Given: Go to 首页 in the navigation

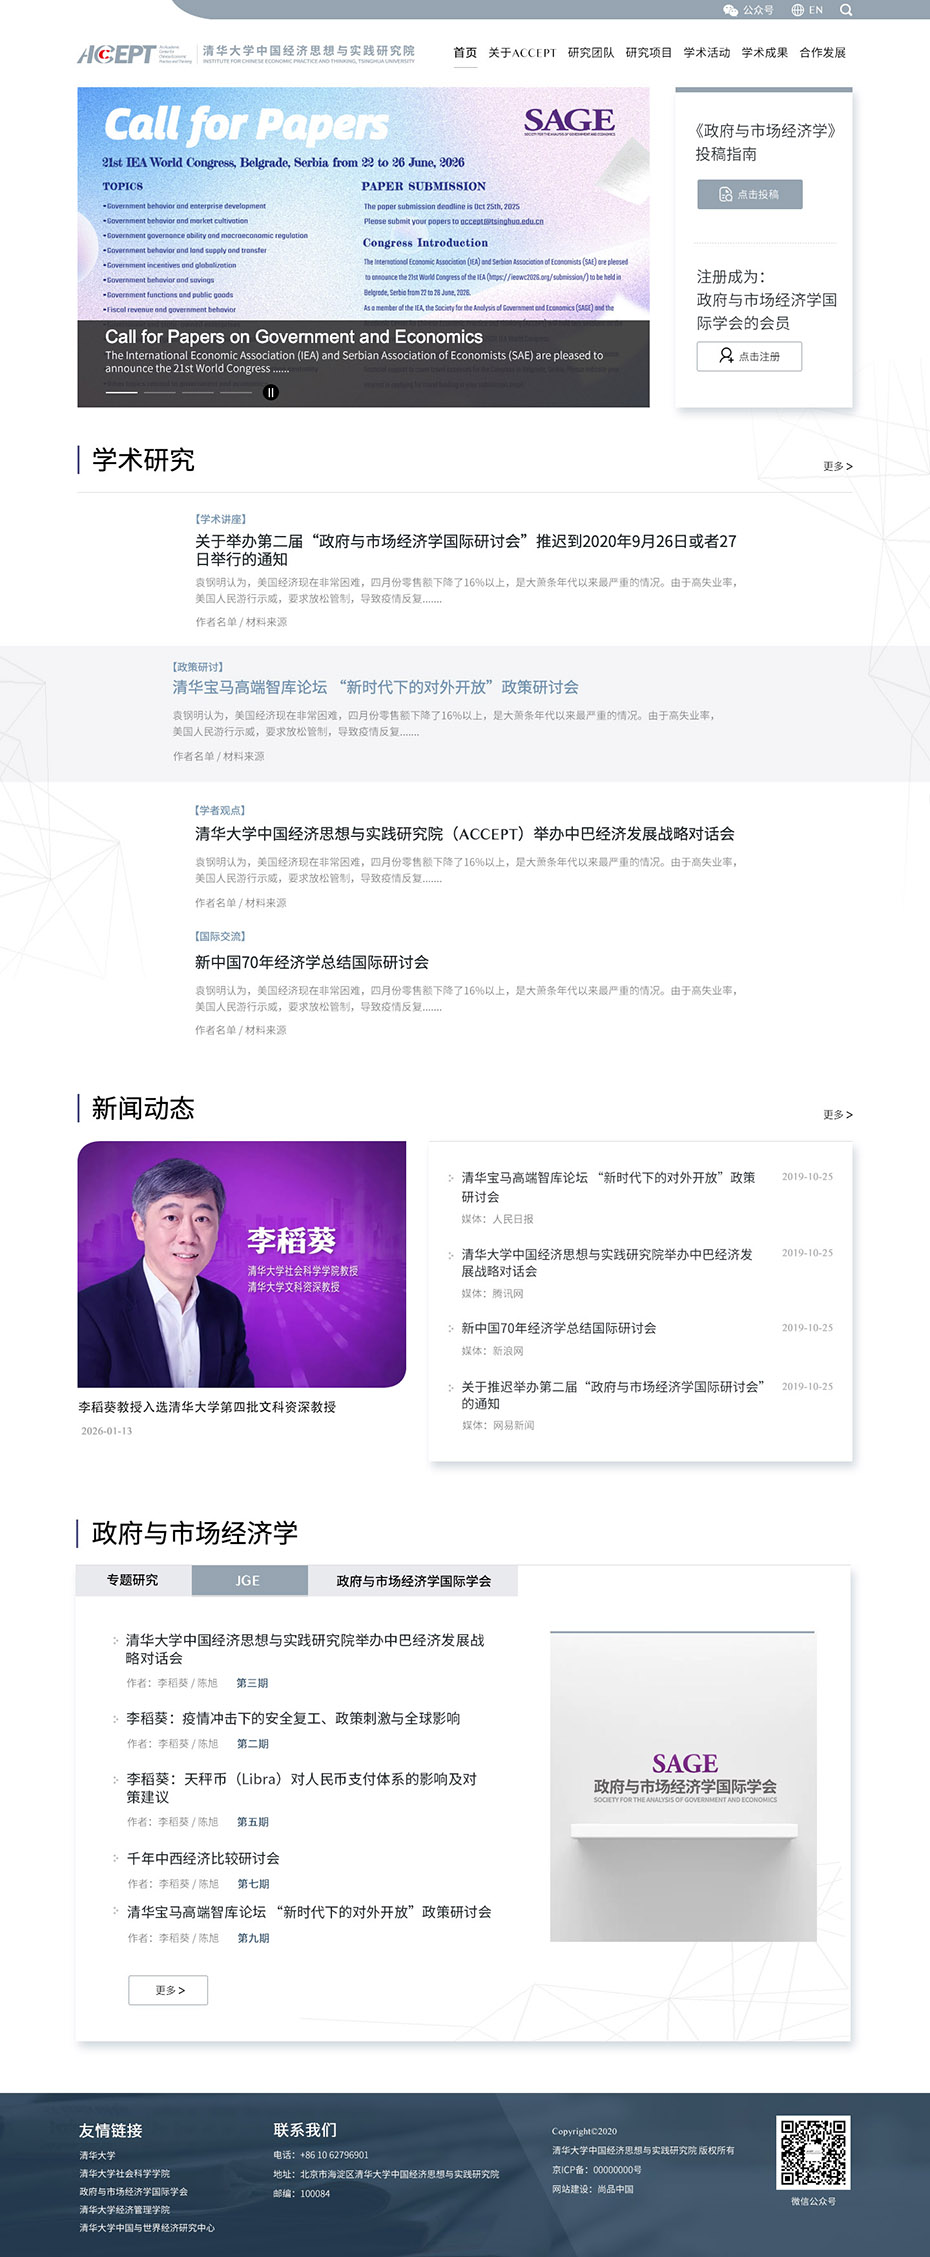Looking at the screenshot, I should (x=465, y=53).
